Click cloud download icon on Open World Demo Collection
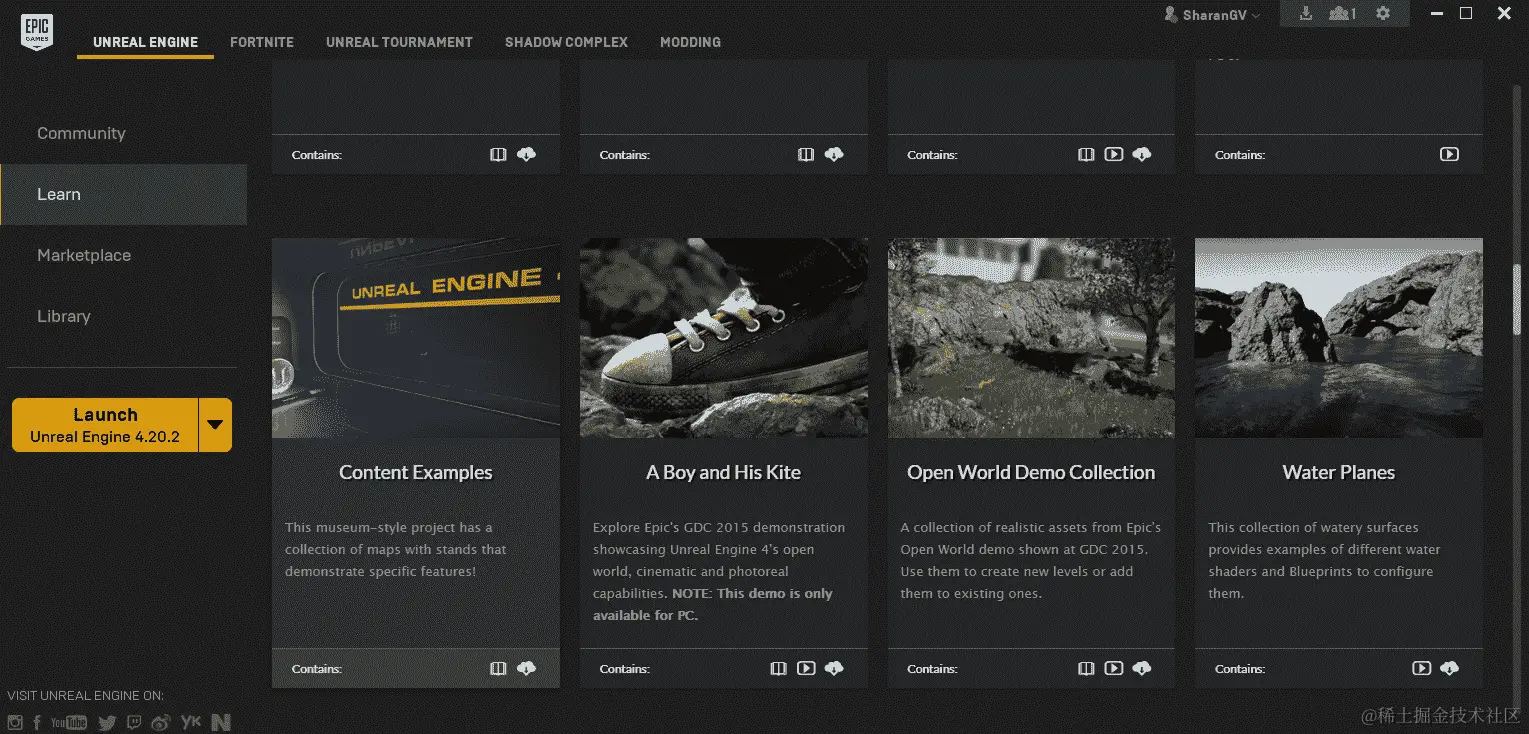 1142,668
